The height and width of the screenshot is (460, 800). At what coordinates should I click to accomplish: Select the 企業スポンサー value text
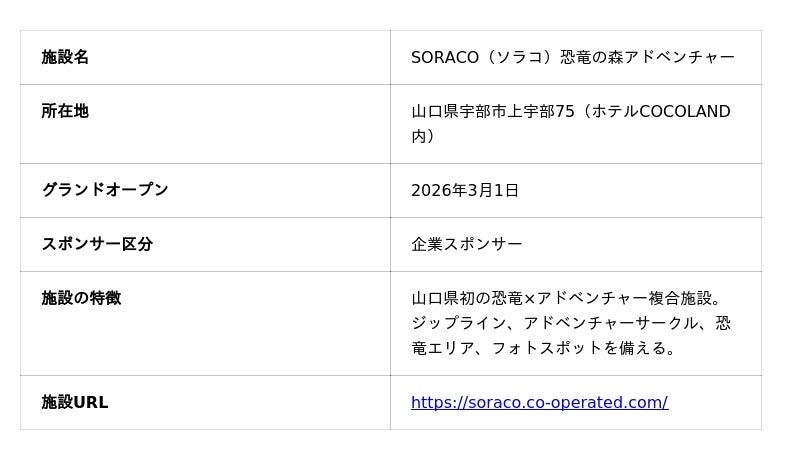click(467, 244)
